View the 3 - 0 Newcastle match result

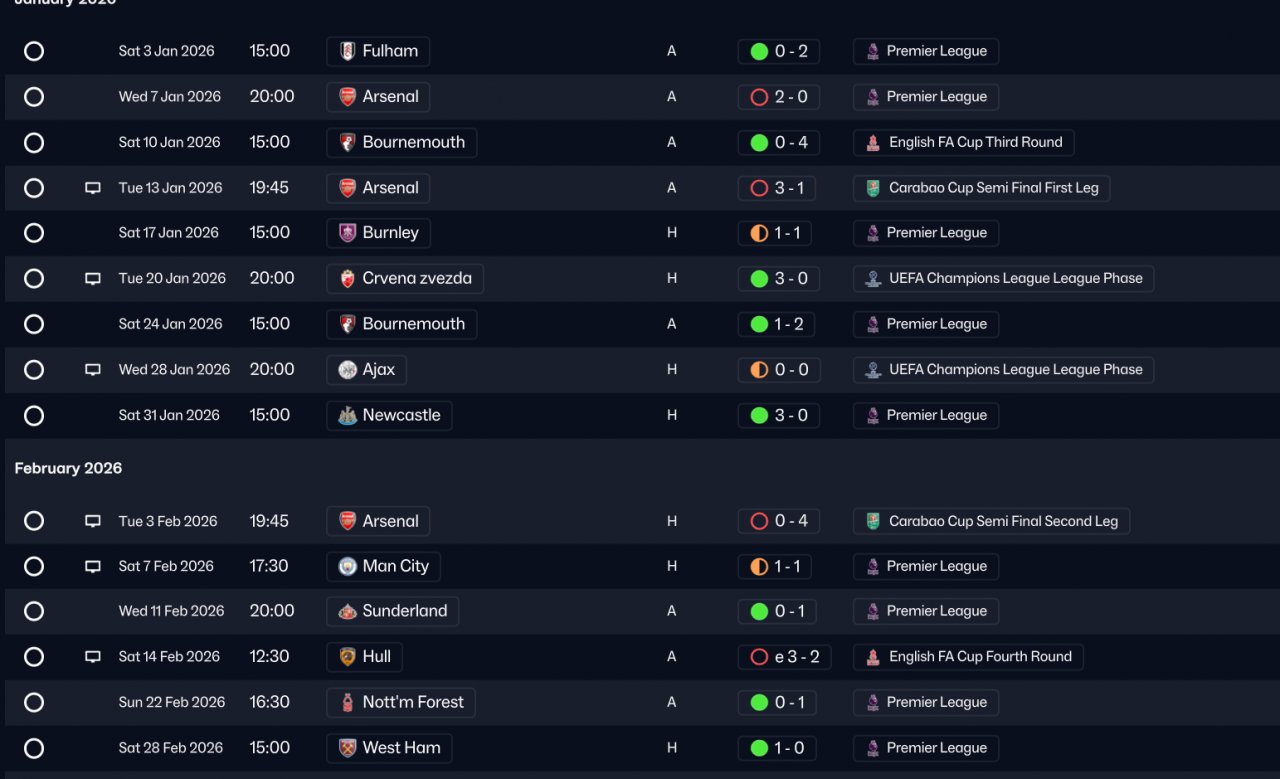tap(779, 415)
